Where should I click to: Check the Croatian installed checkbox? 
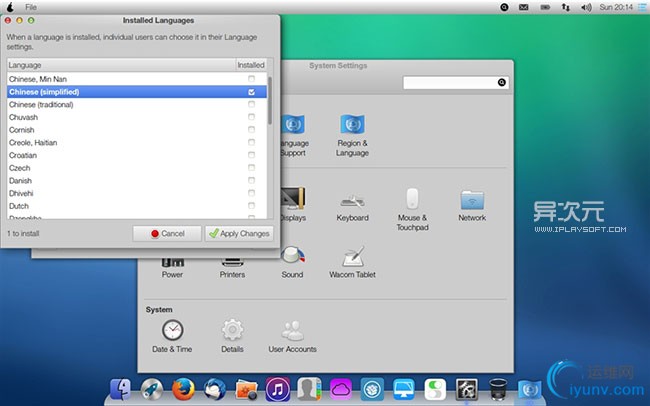(x=251, y=155)
